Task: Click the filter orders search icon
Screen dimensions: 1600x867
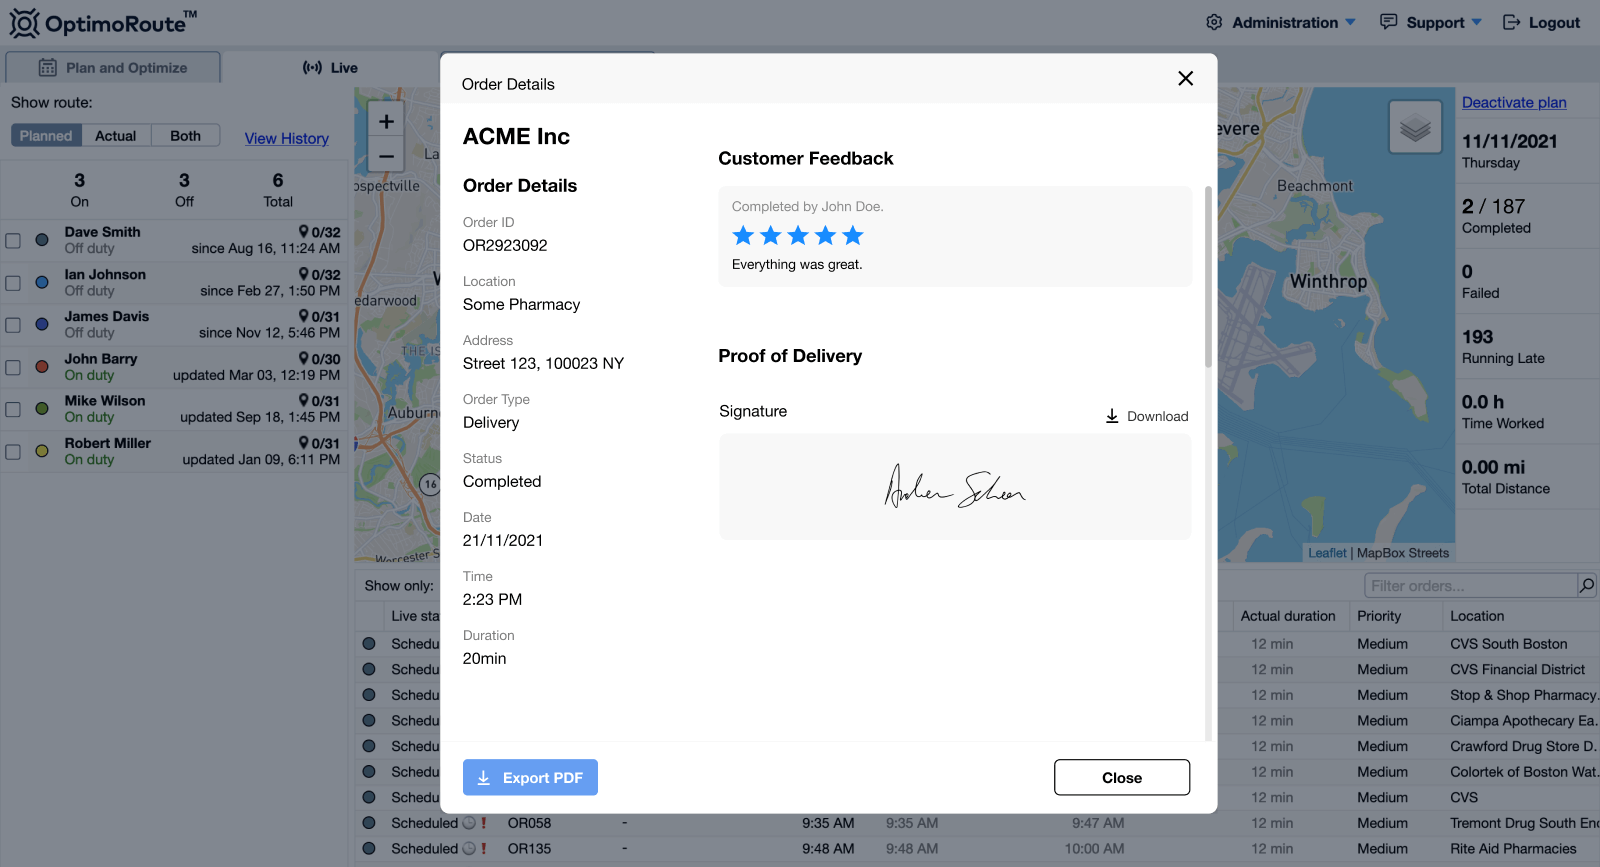Action: coord(1586,586)
